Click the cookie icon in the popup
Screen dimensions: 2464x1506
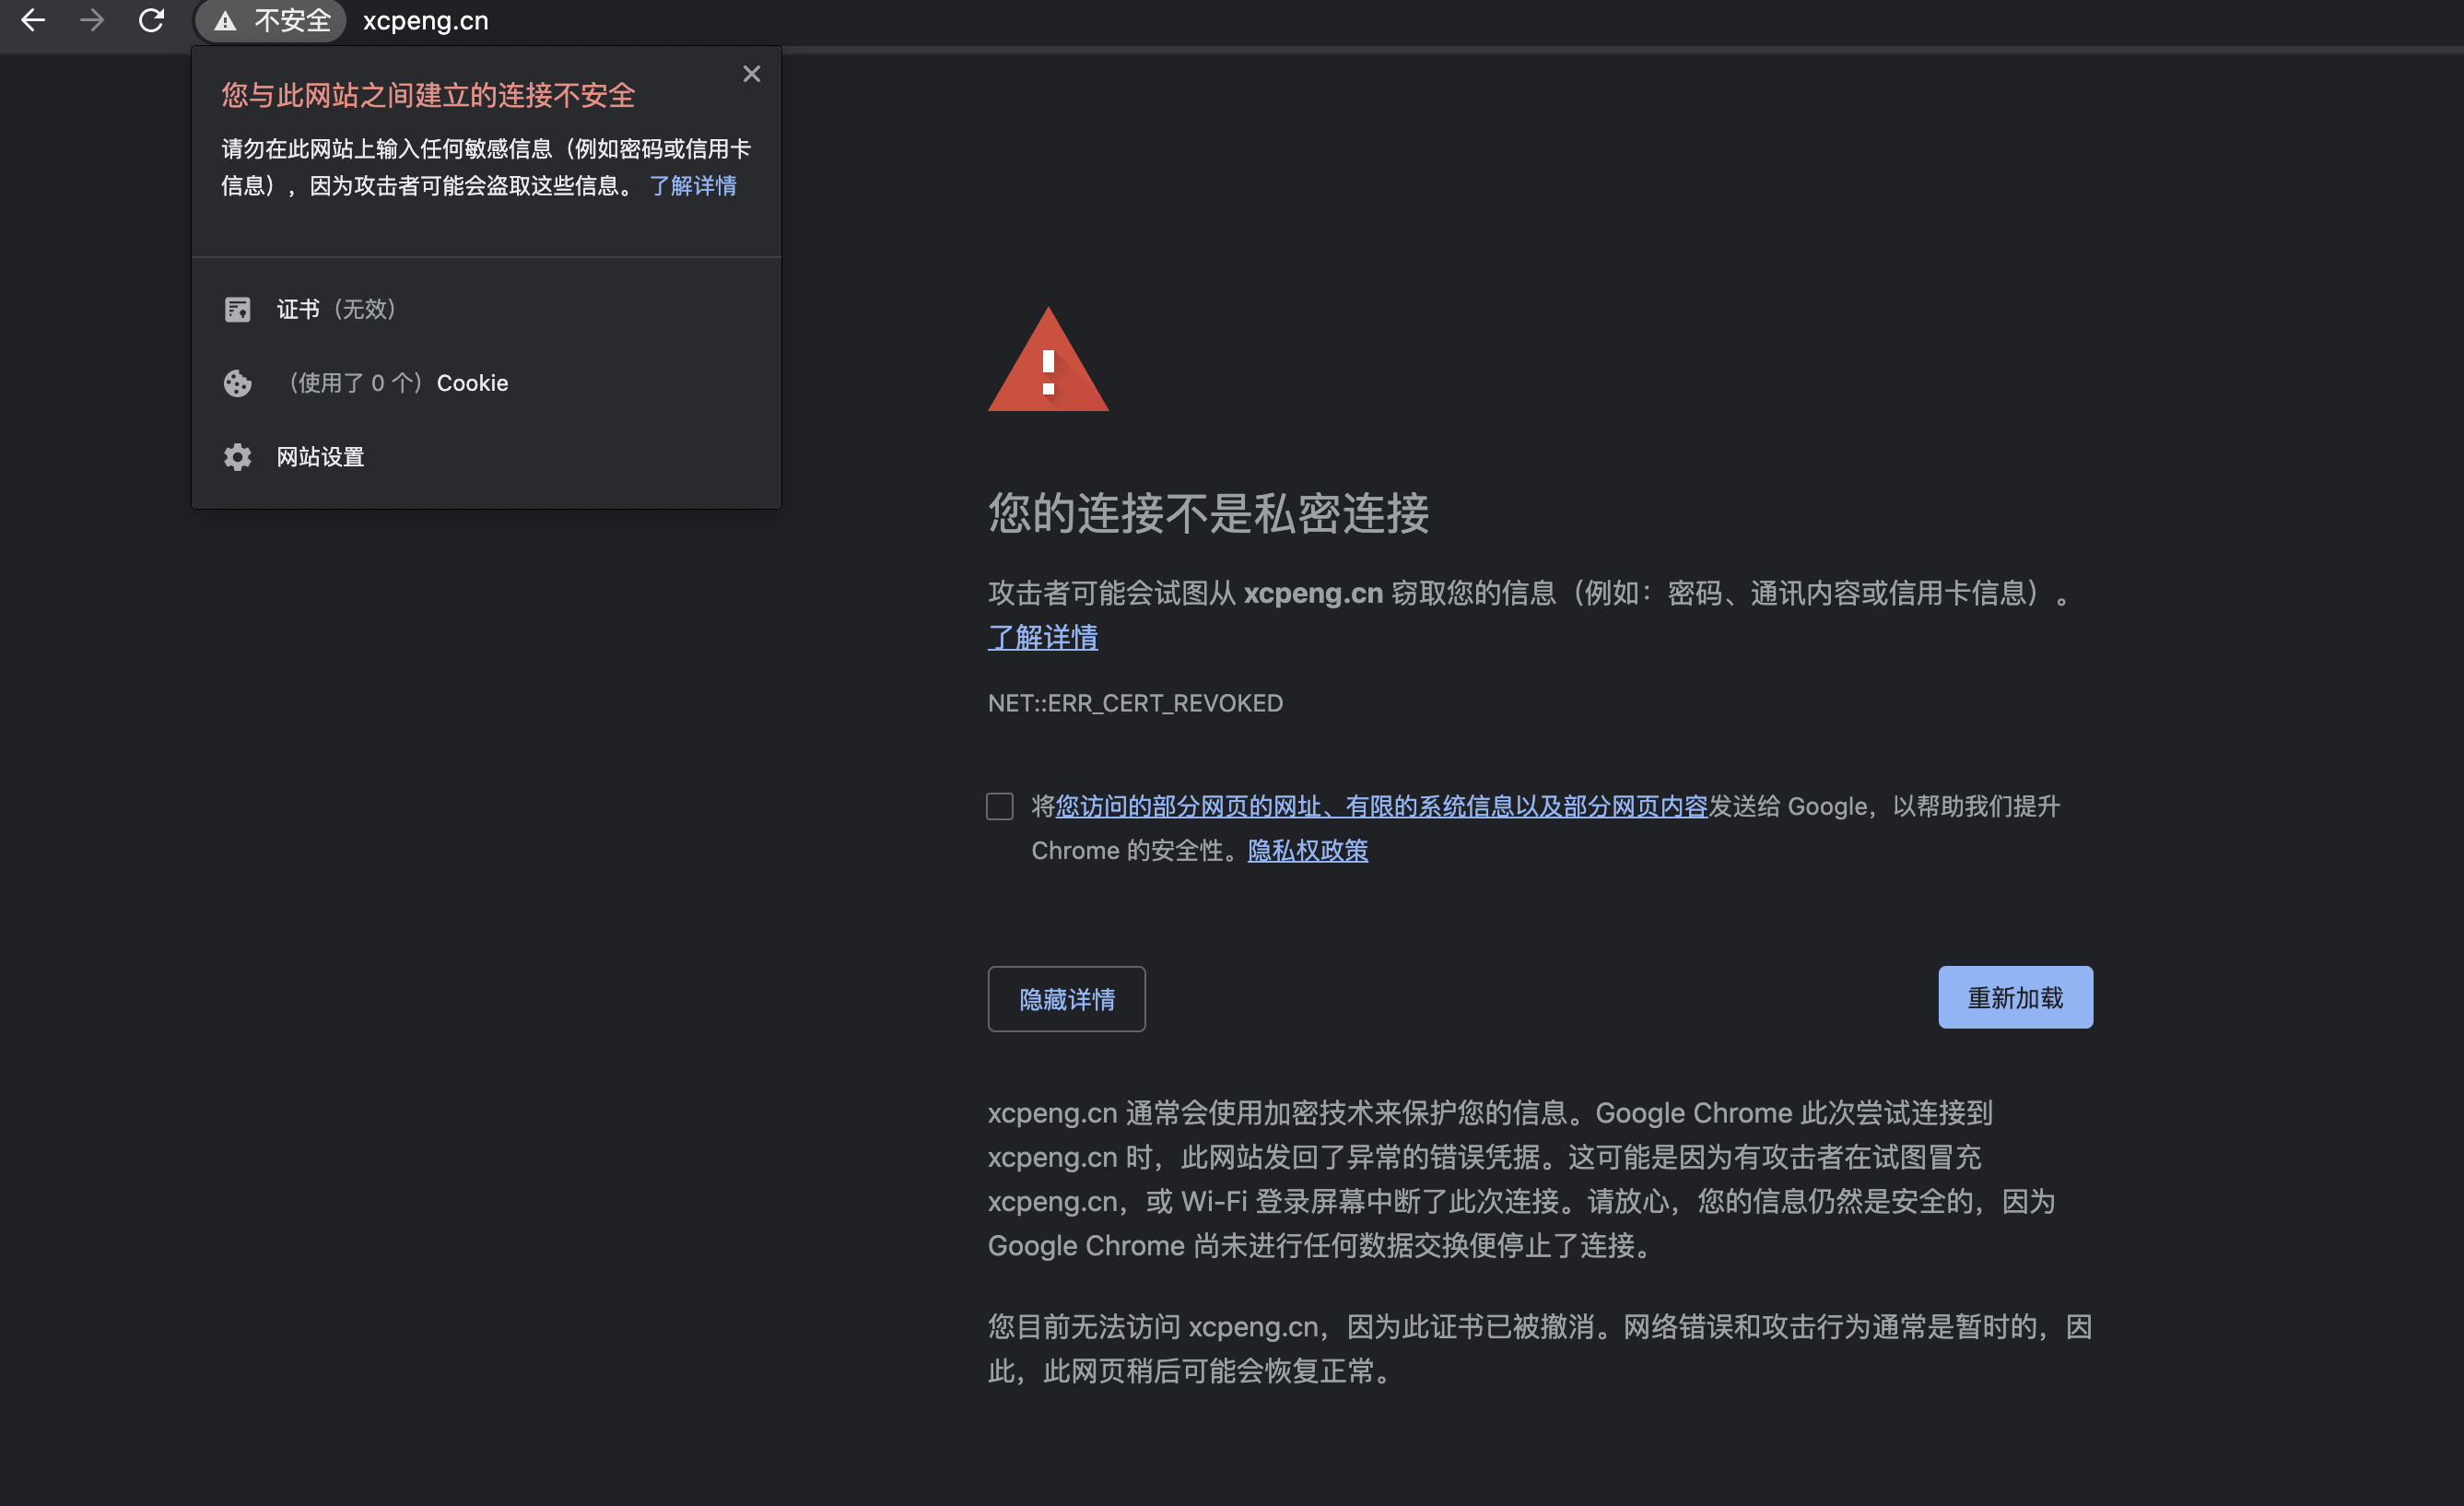click(237, 383)
